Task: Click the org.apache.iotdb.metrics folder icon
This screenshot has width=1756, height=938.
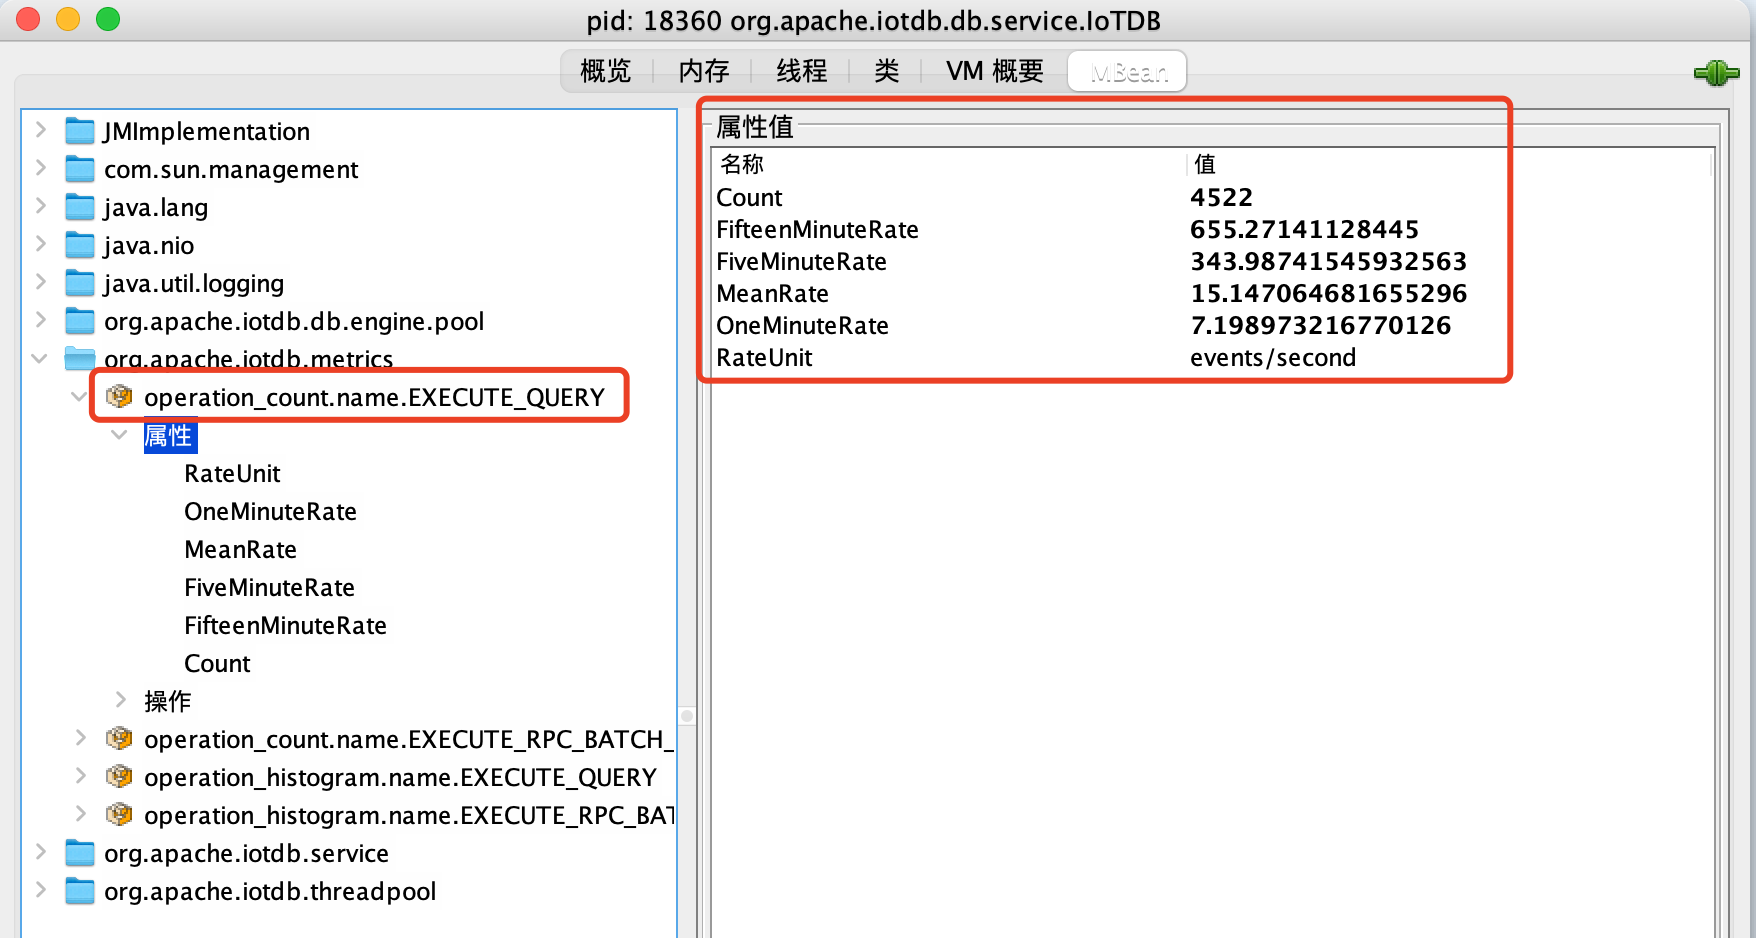Action: [80, 358]
